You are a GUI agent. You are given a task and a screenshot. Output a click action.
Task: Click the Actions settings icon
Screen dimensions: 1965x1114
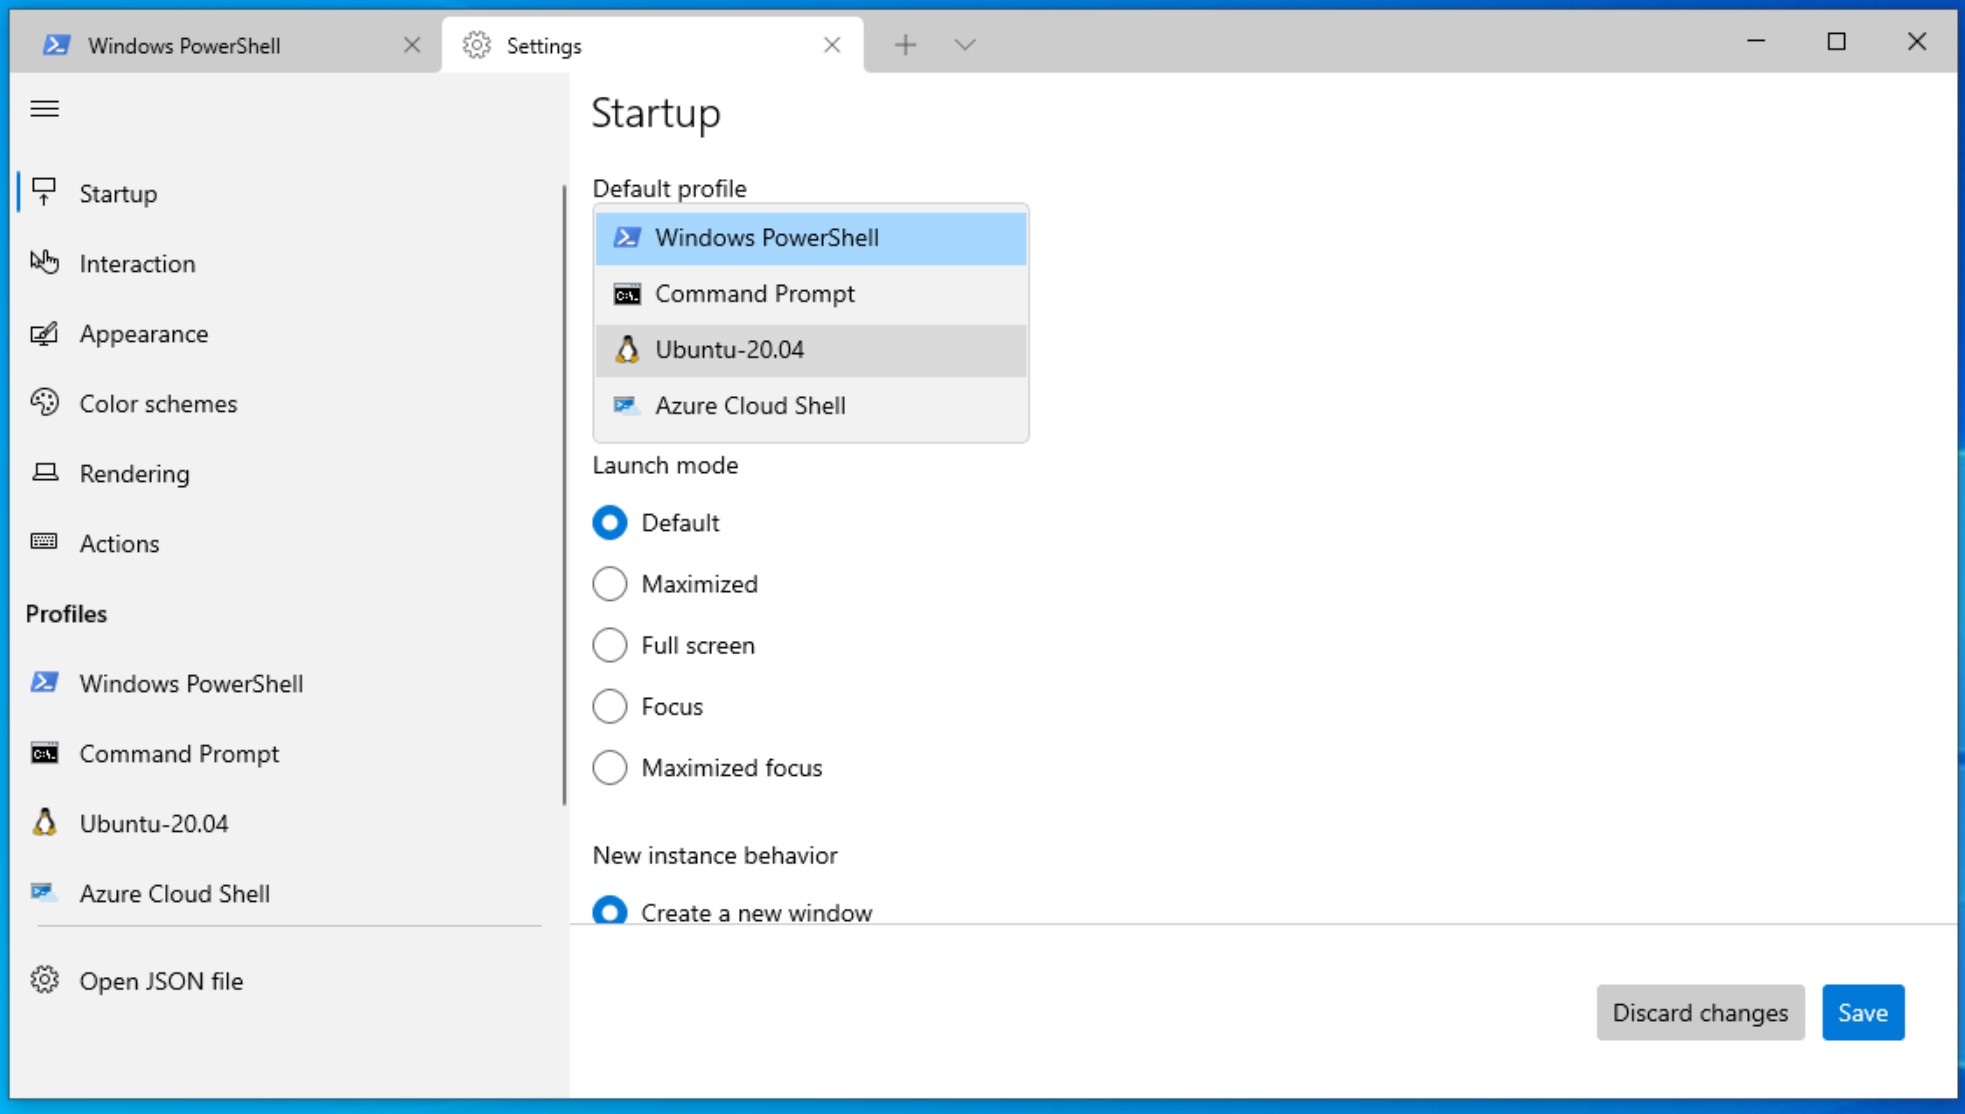(x=46, y=543)
